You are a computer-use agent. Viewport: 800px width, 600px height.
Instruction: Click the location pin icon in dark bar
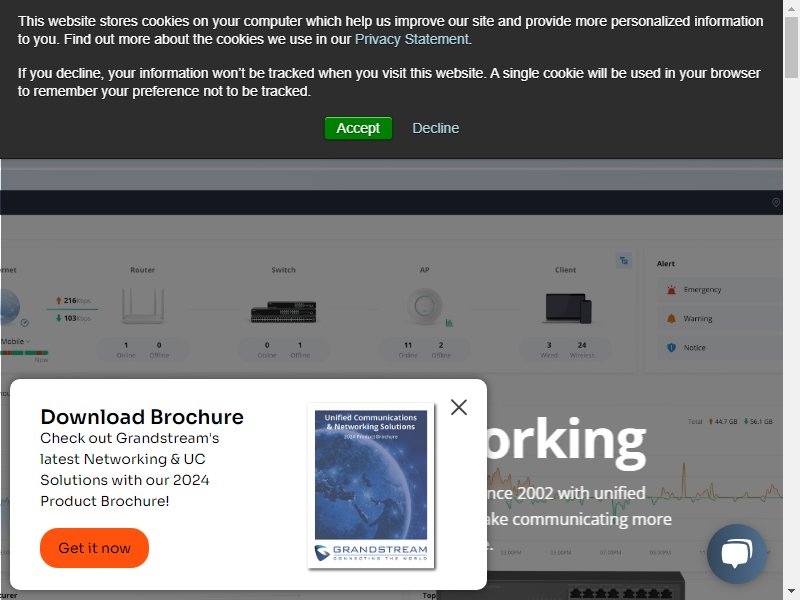pyautogui.click(x=776, y=203)
